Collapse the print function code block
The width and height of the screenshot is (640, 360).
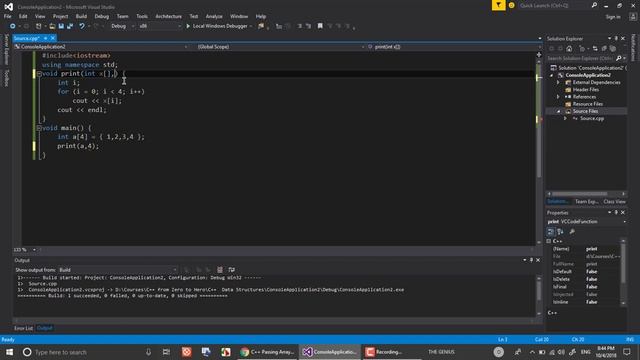coord(39,74)
